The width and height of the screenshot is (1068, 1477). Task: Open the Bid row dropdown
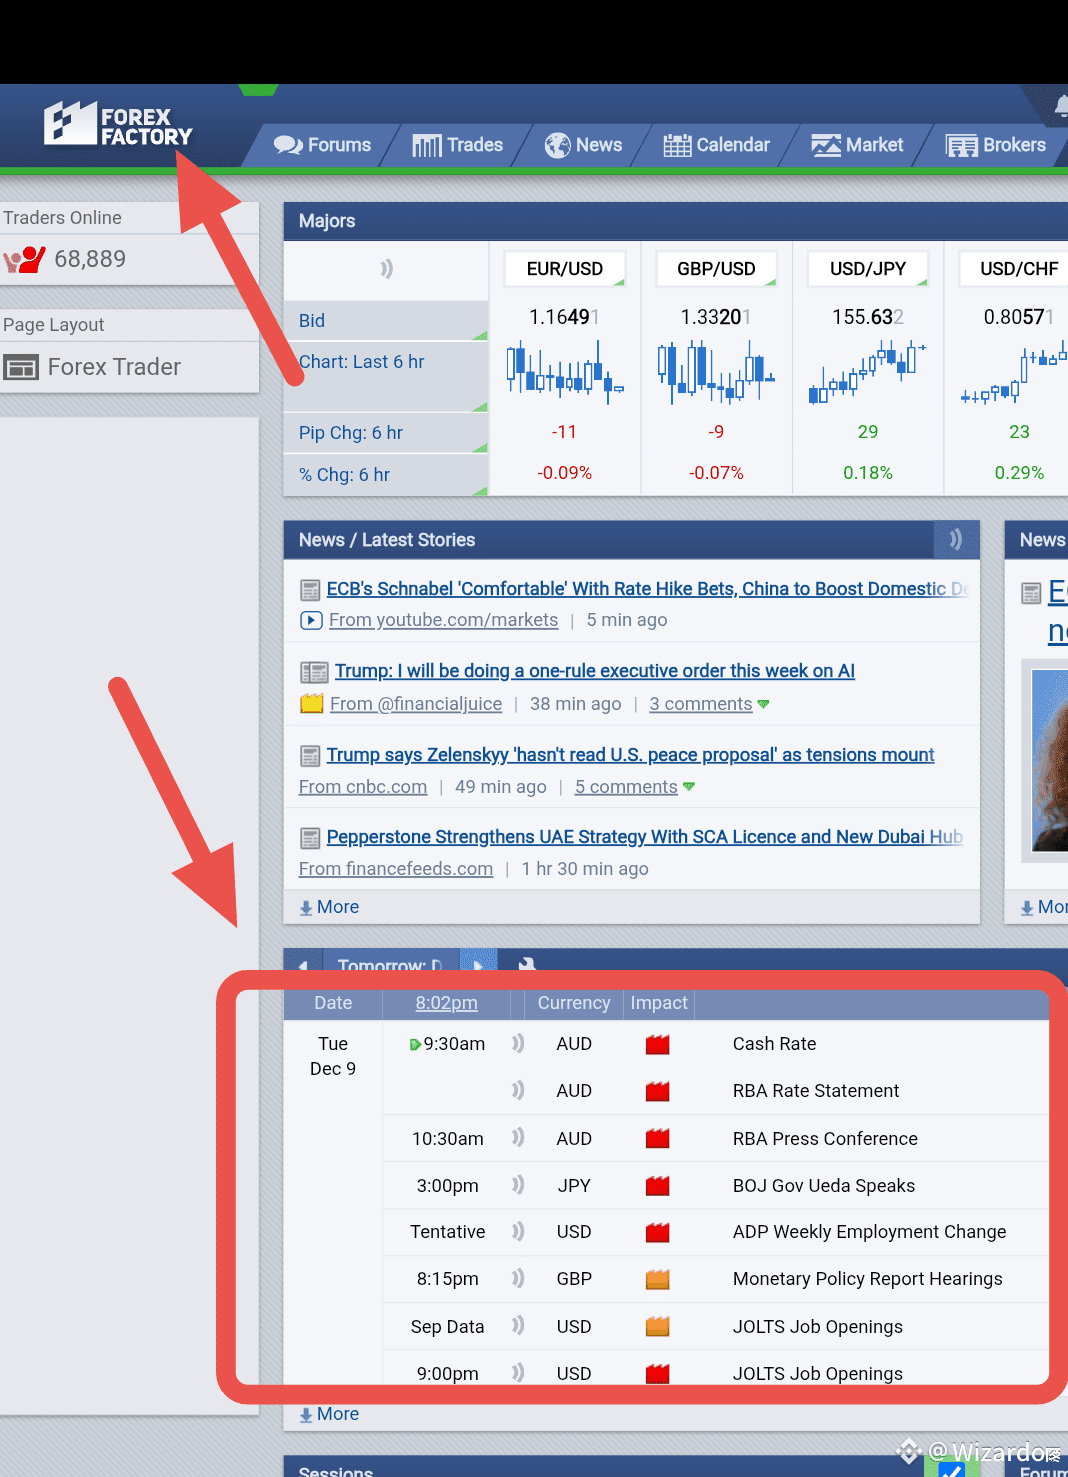point(386,320)
